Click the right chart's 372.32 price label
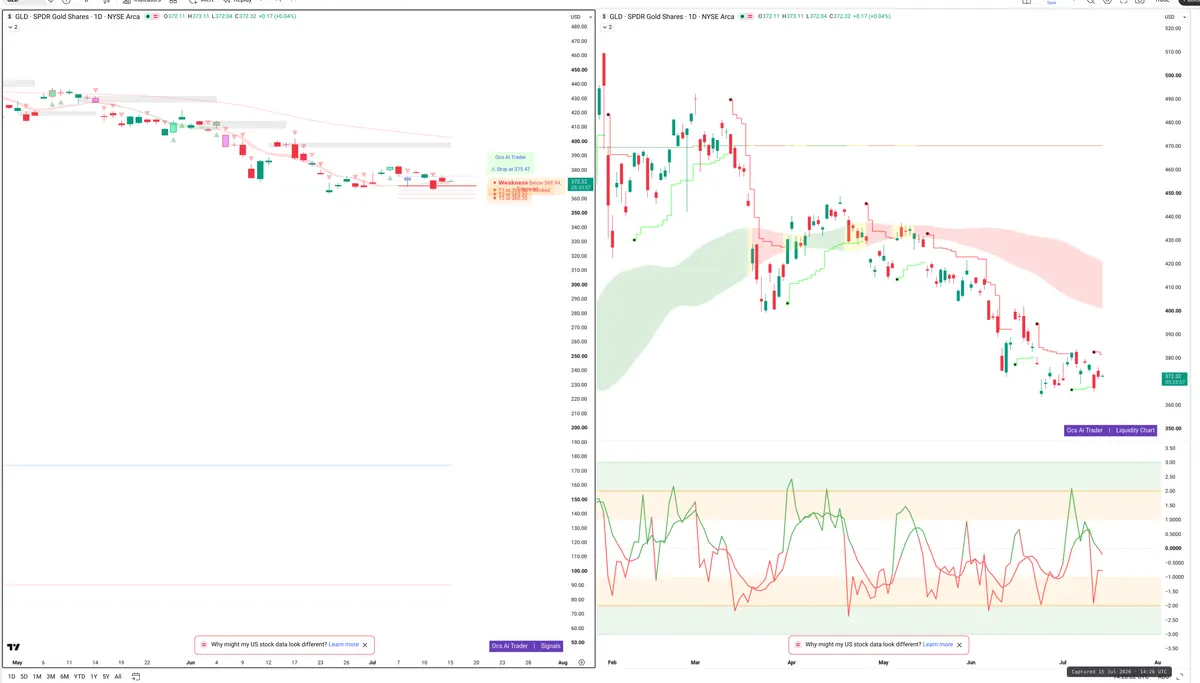The image size is (1200, 683). point(1174,379)
